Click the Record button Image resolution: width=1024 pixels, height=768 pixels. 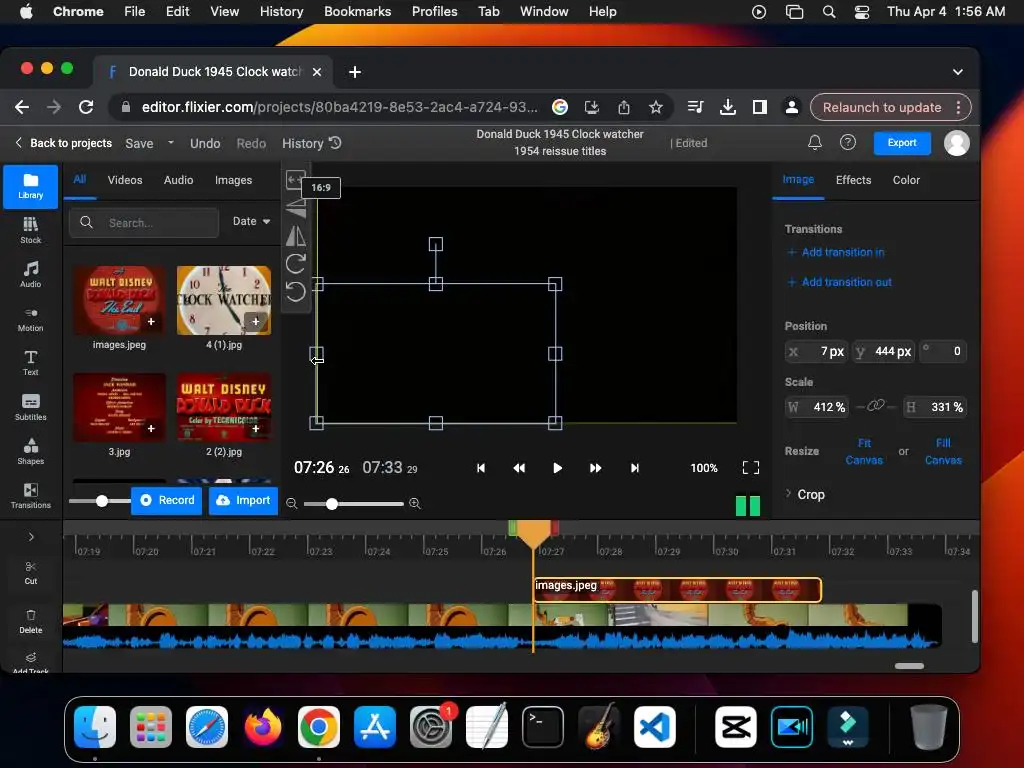click(167, 500)
